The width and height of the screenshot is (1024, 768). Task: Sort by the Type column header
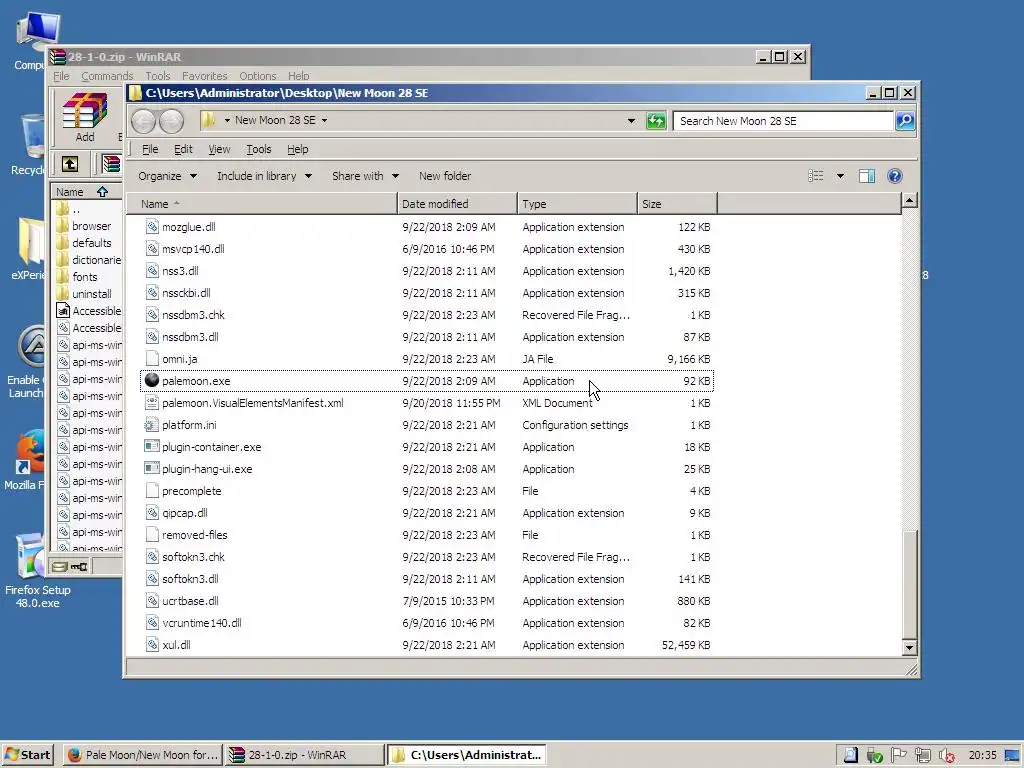pyautogui.click(x=577, y=204)
